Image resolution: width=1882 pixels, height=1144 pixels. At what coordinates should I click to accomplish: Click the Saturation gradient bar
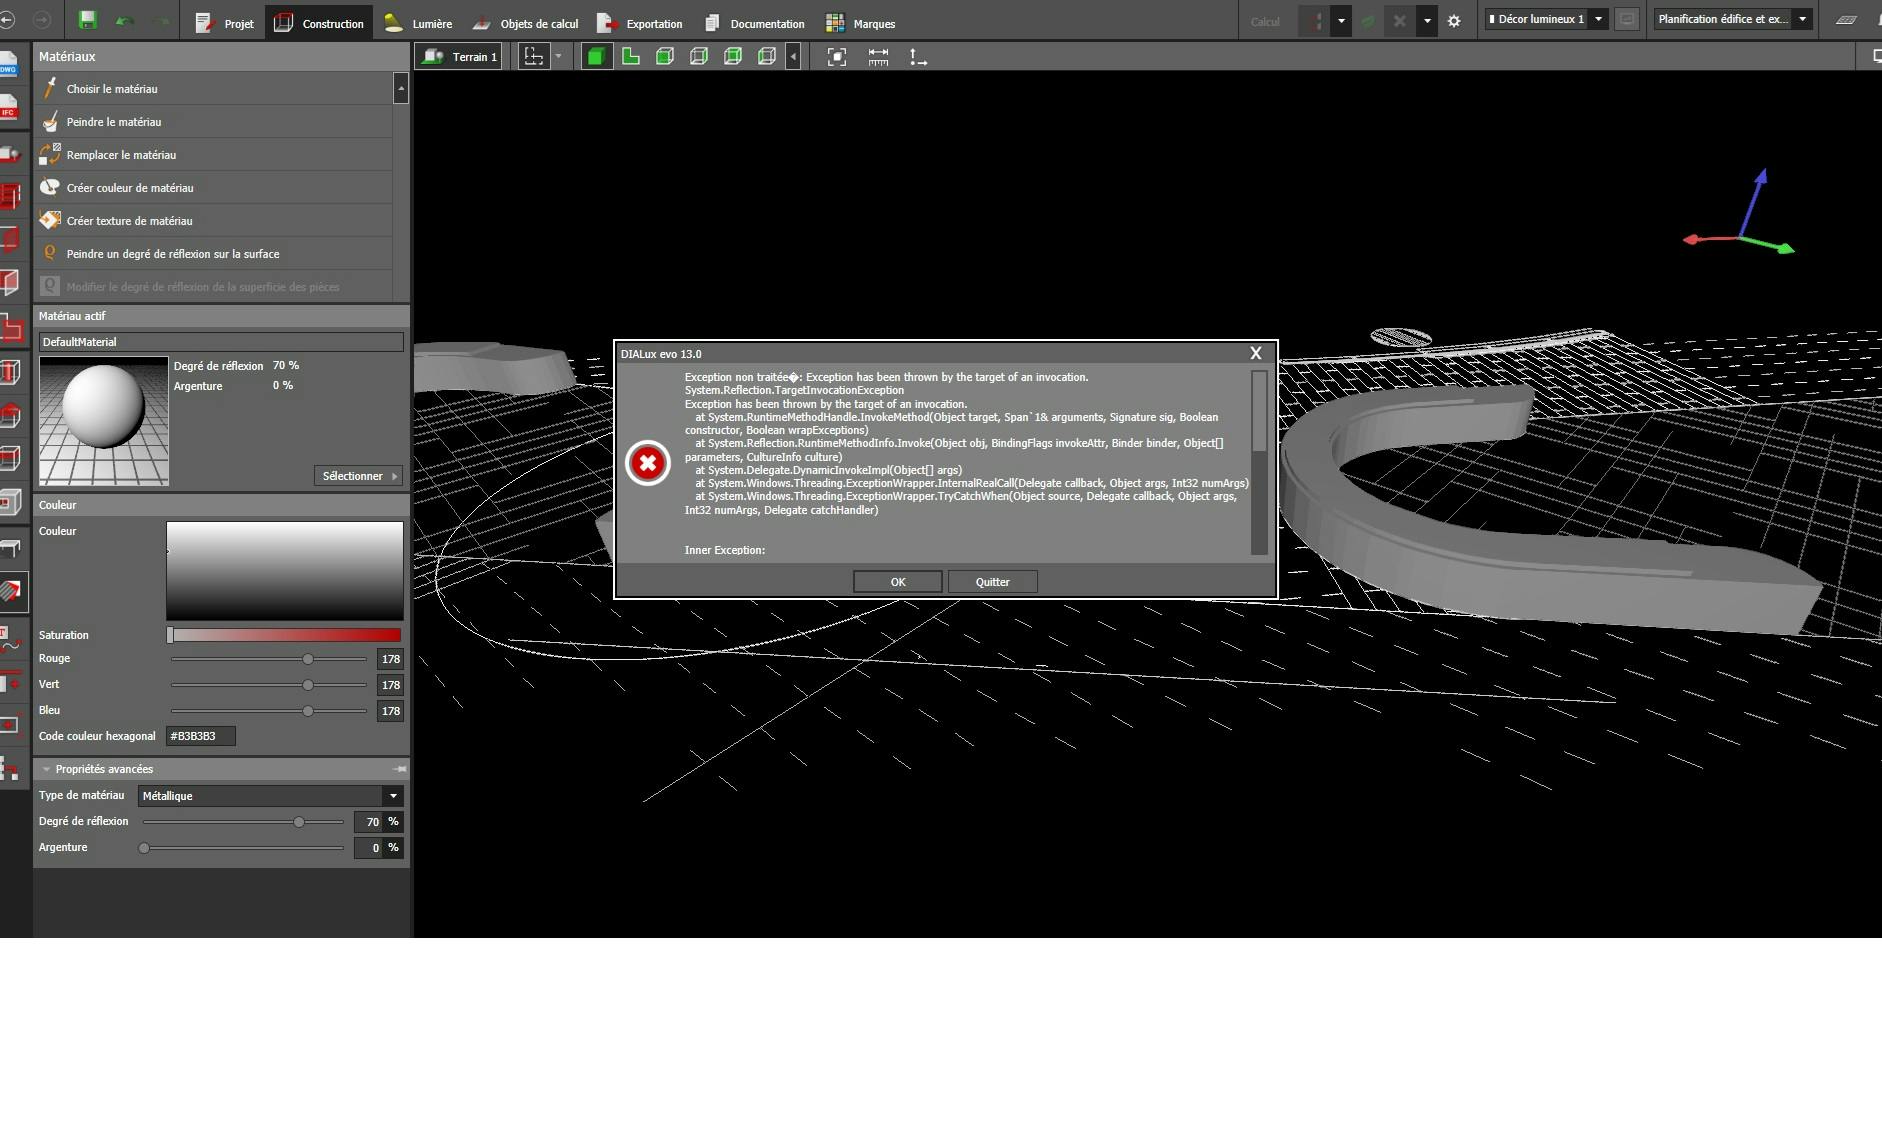284,635
